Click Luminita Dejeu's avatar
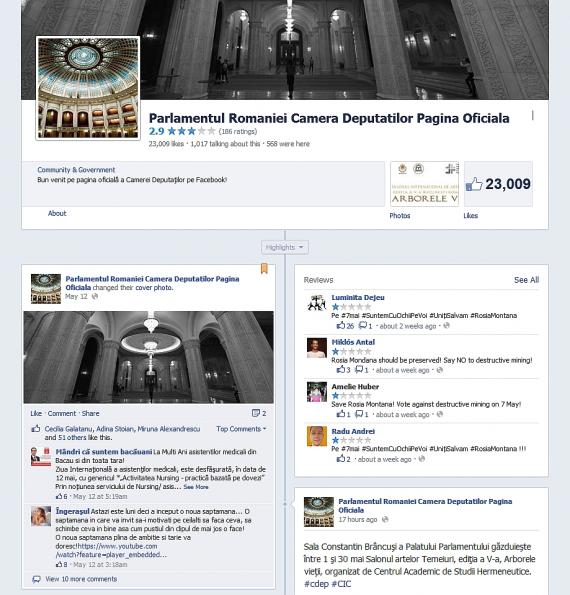Screen dimensions: 570x595 [x=317, y=303]
